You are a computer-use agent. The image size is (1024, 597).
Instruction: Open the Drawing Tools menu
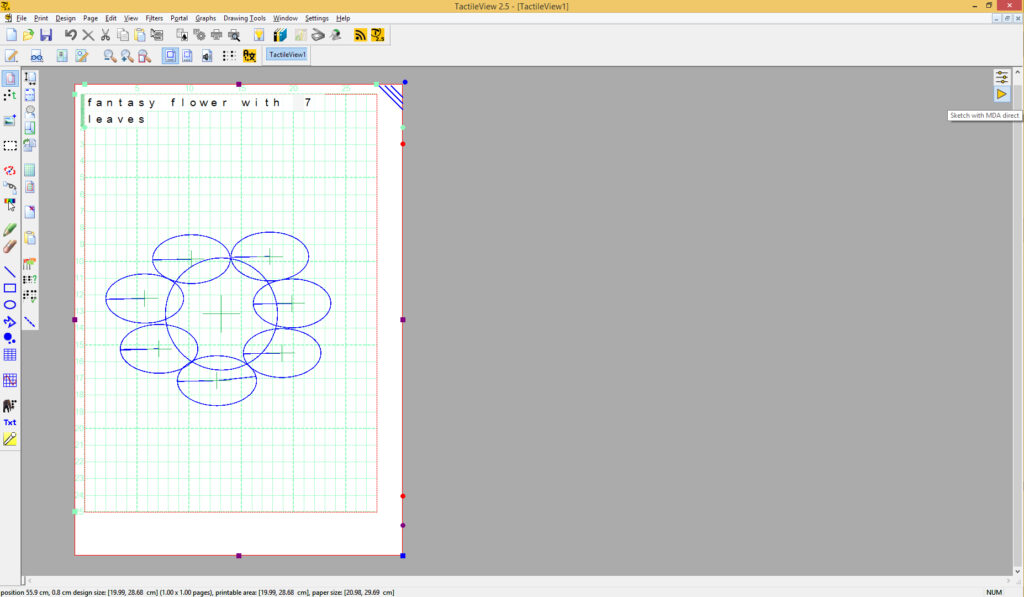[244, 18]
